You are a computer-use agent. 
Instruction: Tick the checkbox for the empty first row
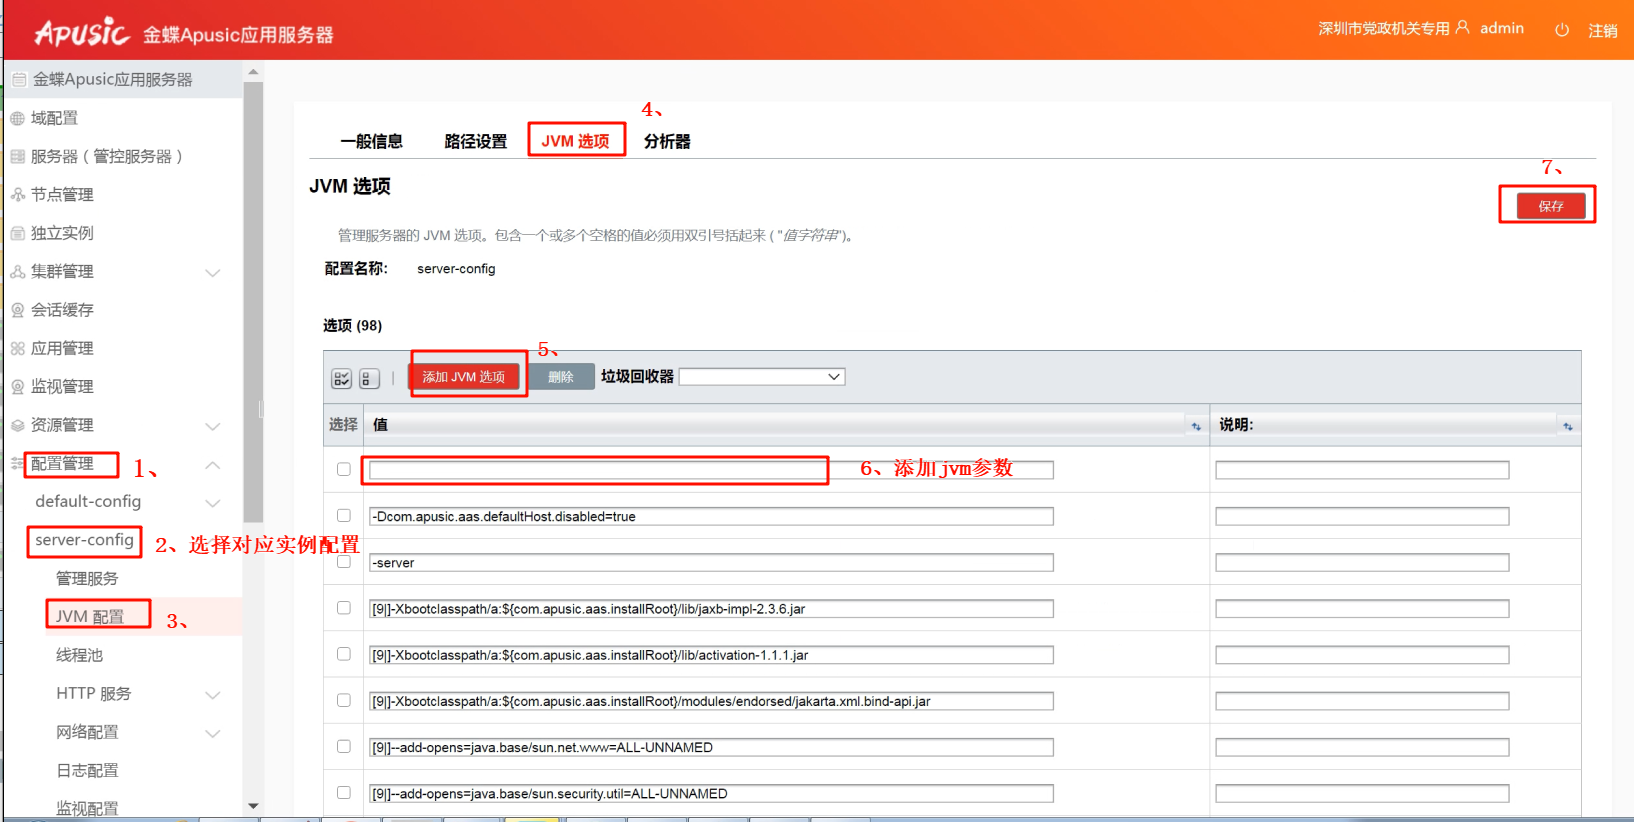344,469
